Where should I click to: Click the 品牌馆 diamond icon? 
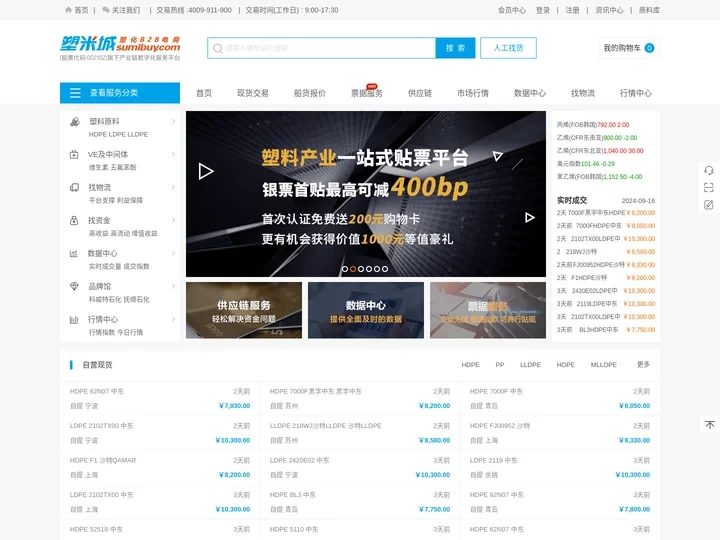(x=74, y=286)
